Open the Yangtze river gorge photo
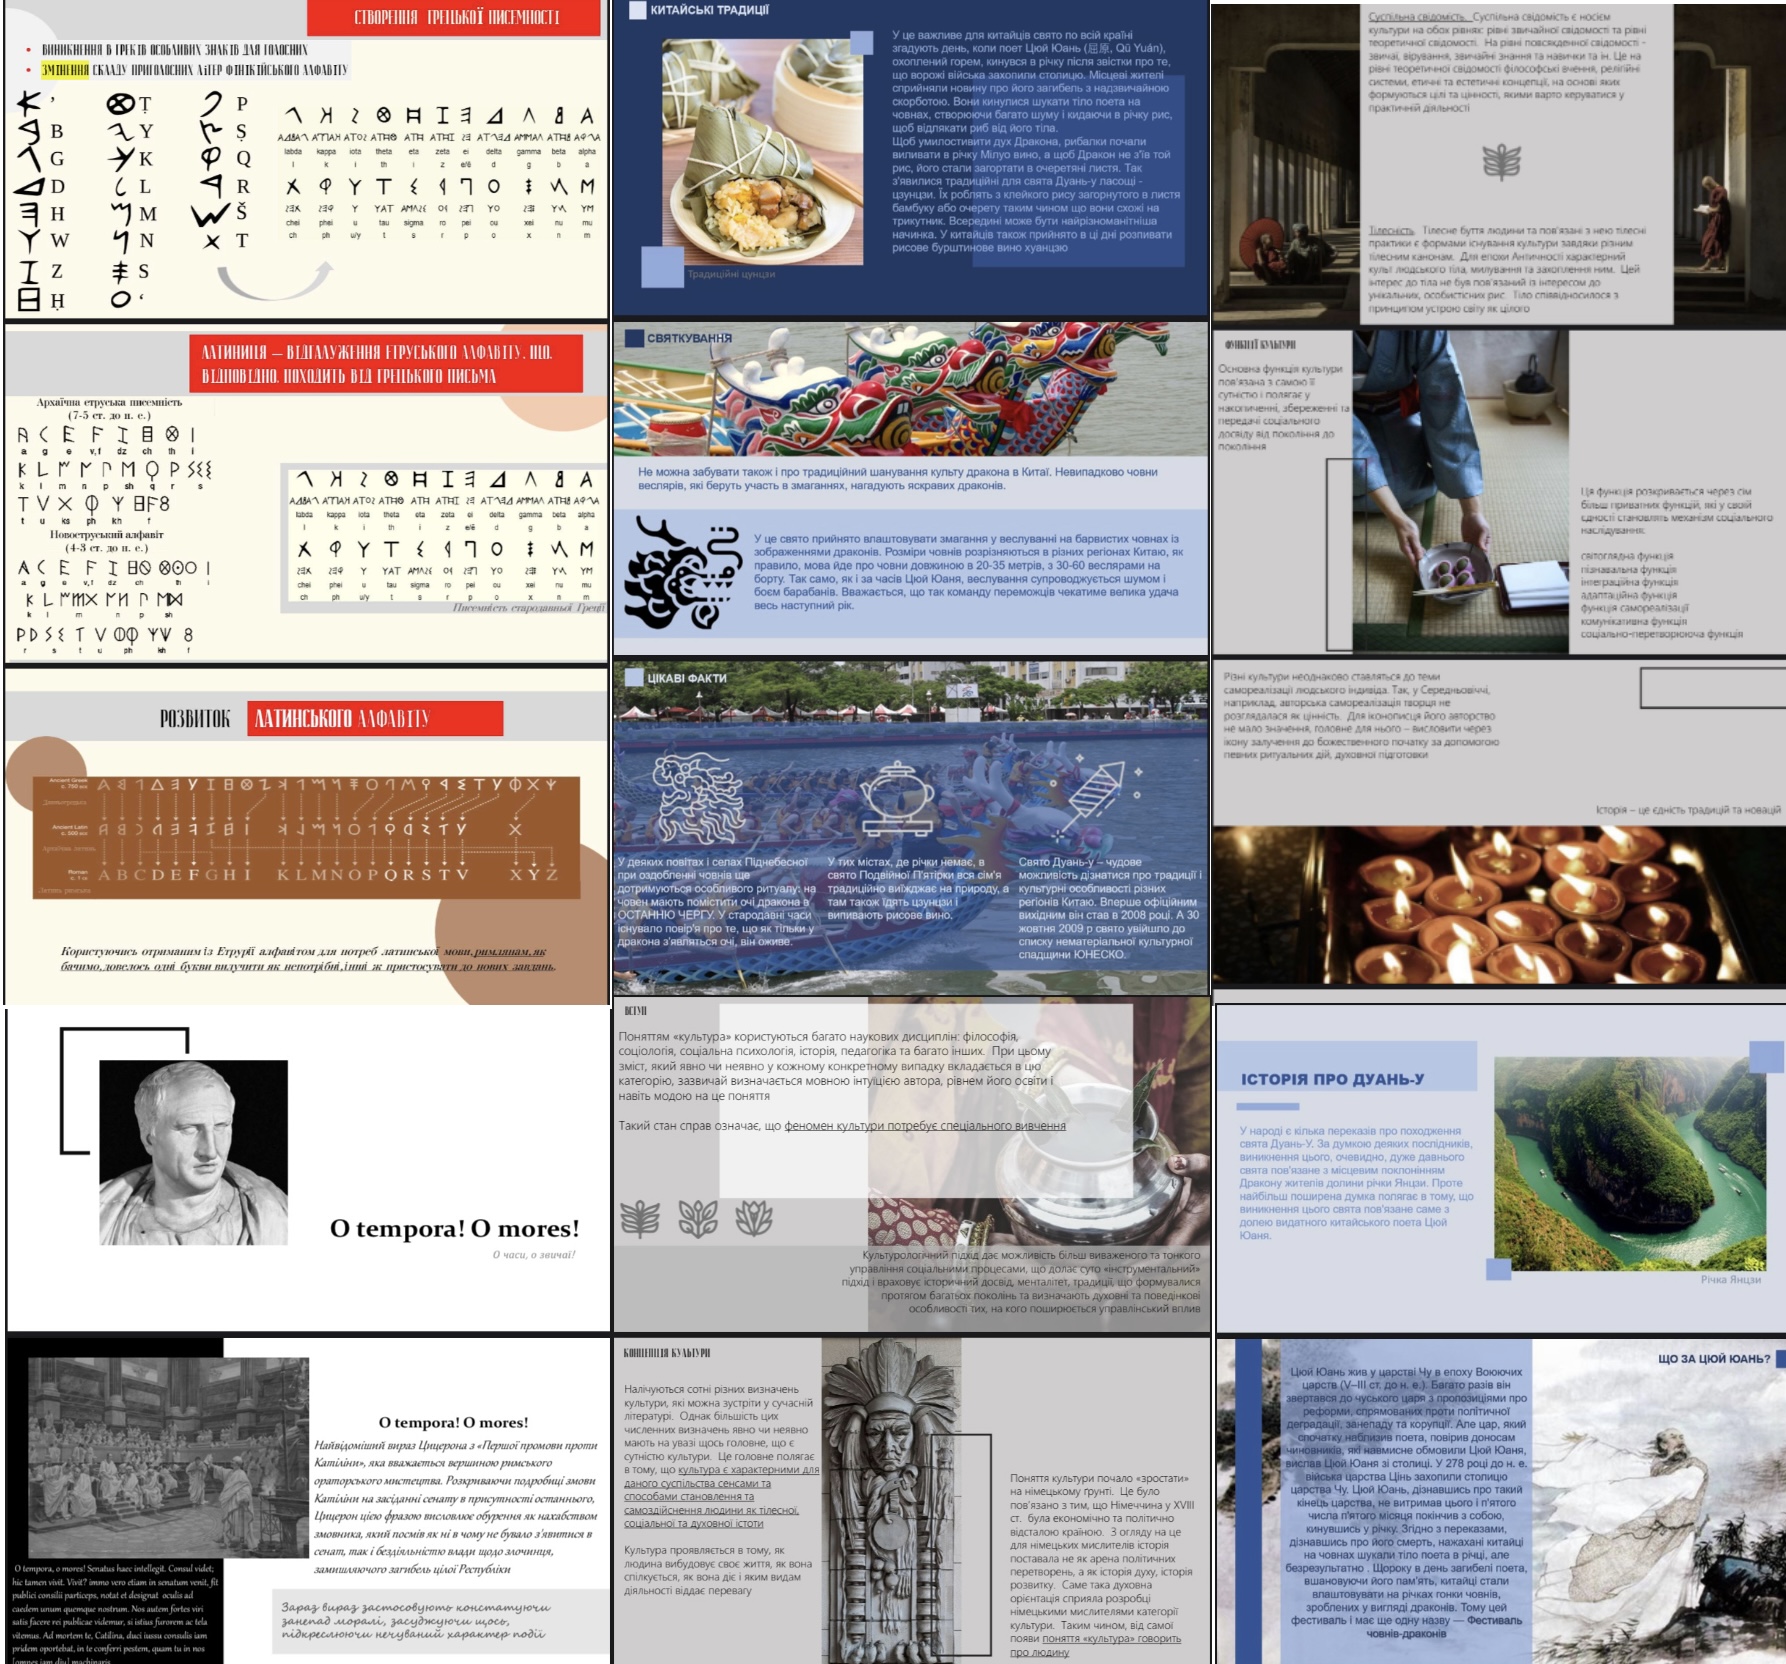 (x=1630, y=1163)
